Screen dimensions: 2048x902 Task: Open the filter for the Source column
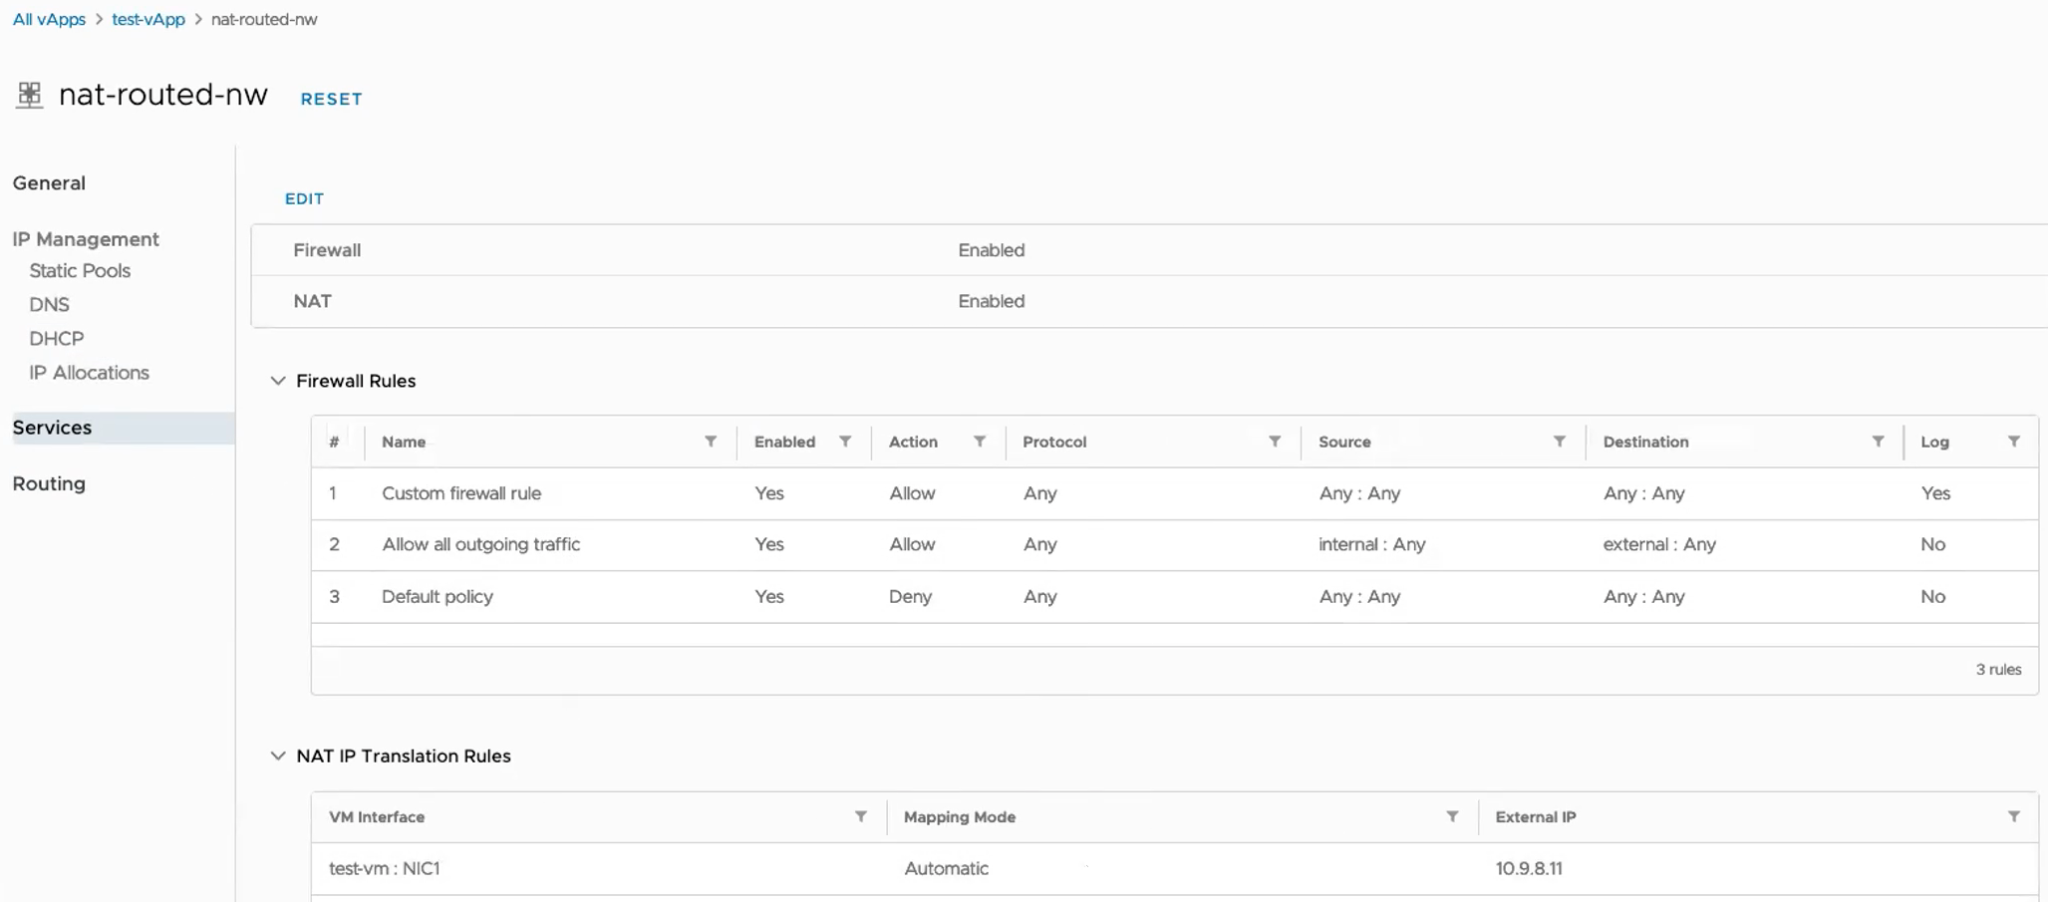click(x=1561, y=441)
